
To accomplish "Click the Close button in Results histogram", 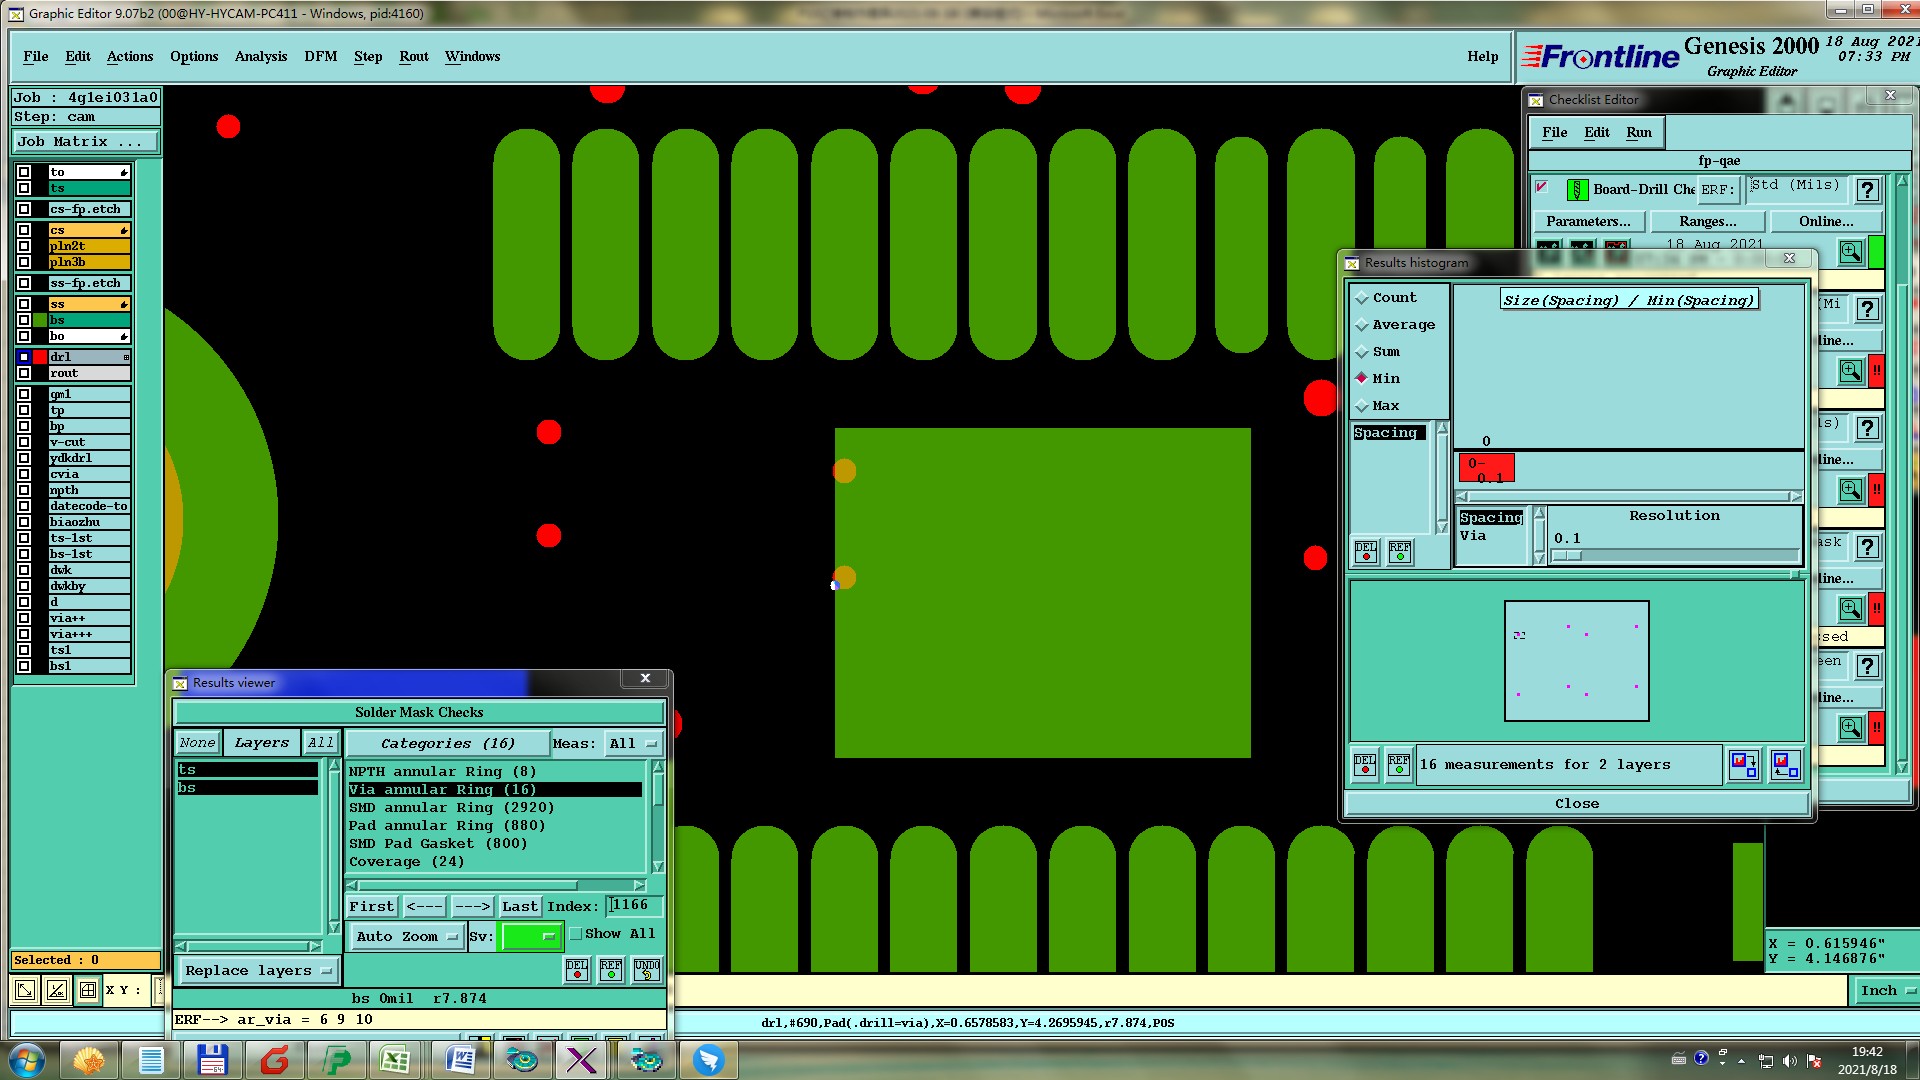I will point(1576,804).
